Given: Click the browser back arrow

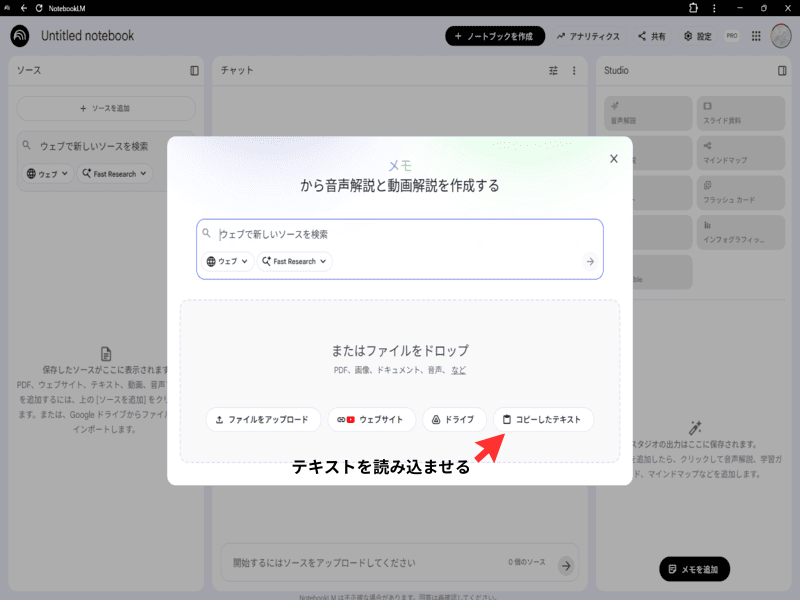Looking at the screenshot, I should tap(24, 8).
